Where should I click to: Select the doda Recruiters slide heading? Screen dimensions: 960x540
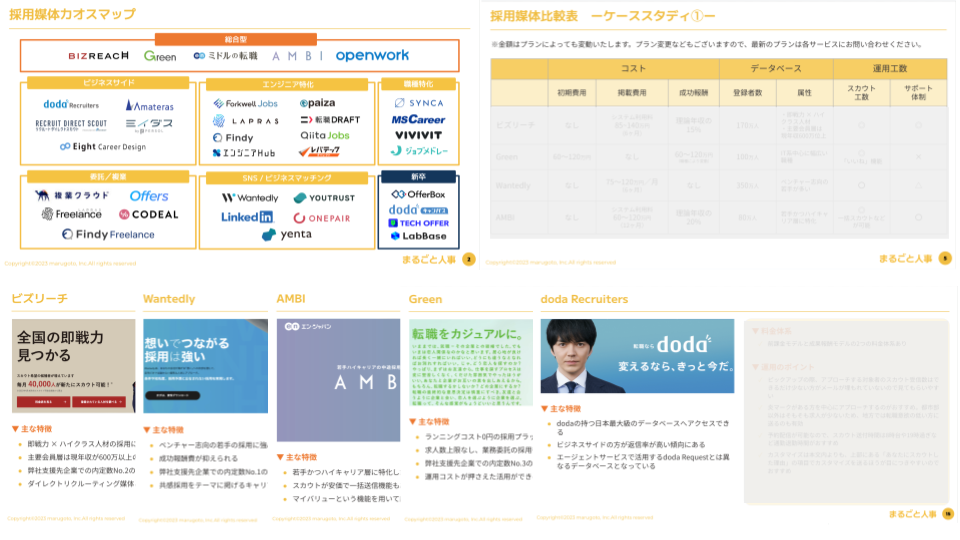(584, 299)
